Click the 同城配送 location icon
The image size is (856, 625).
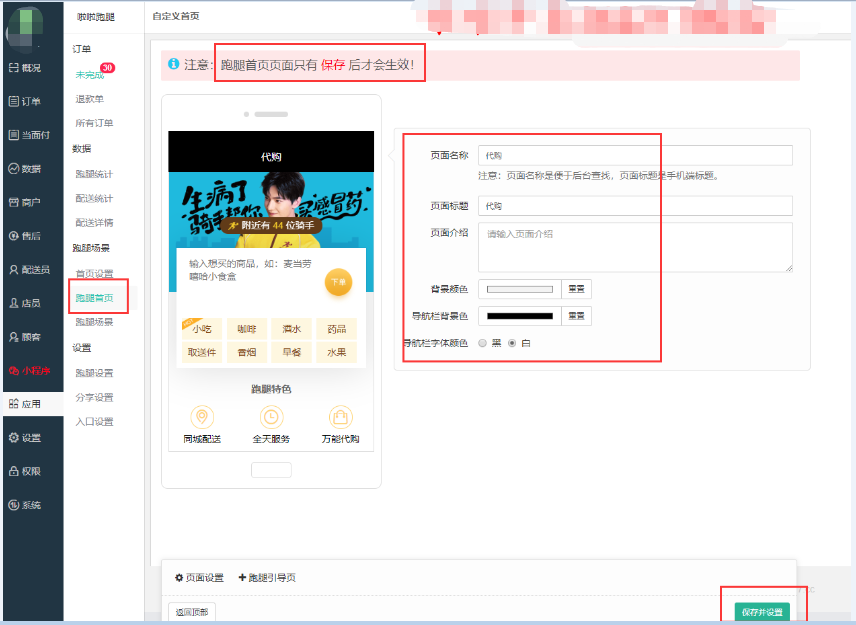tap(202, 418)
